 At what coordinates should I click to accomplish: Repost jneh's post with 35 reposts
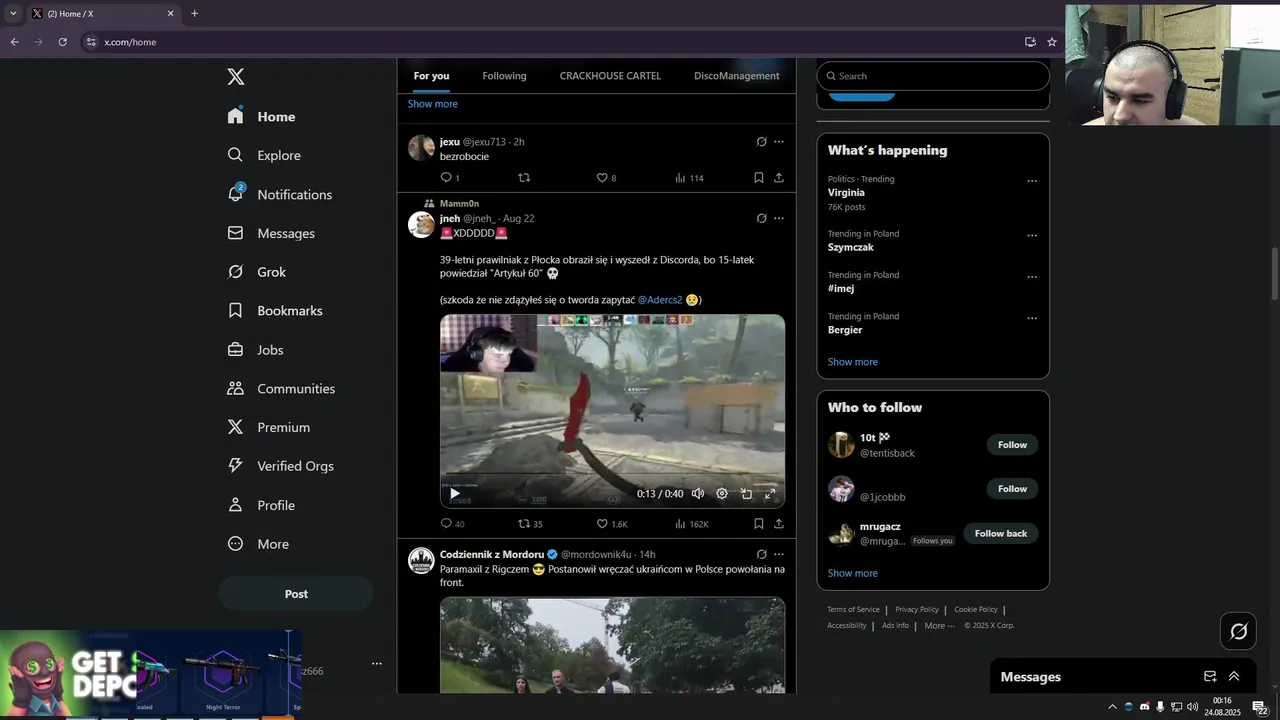[530, 524]
